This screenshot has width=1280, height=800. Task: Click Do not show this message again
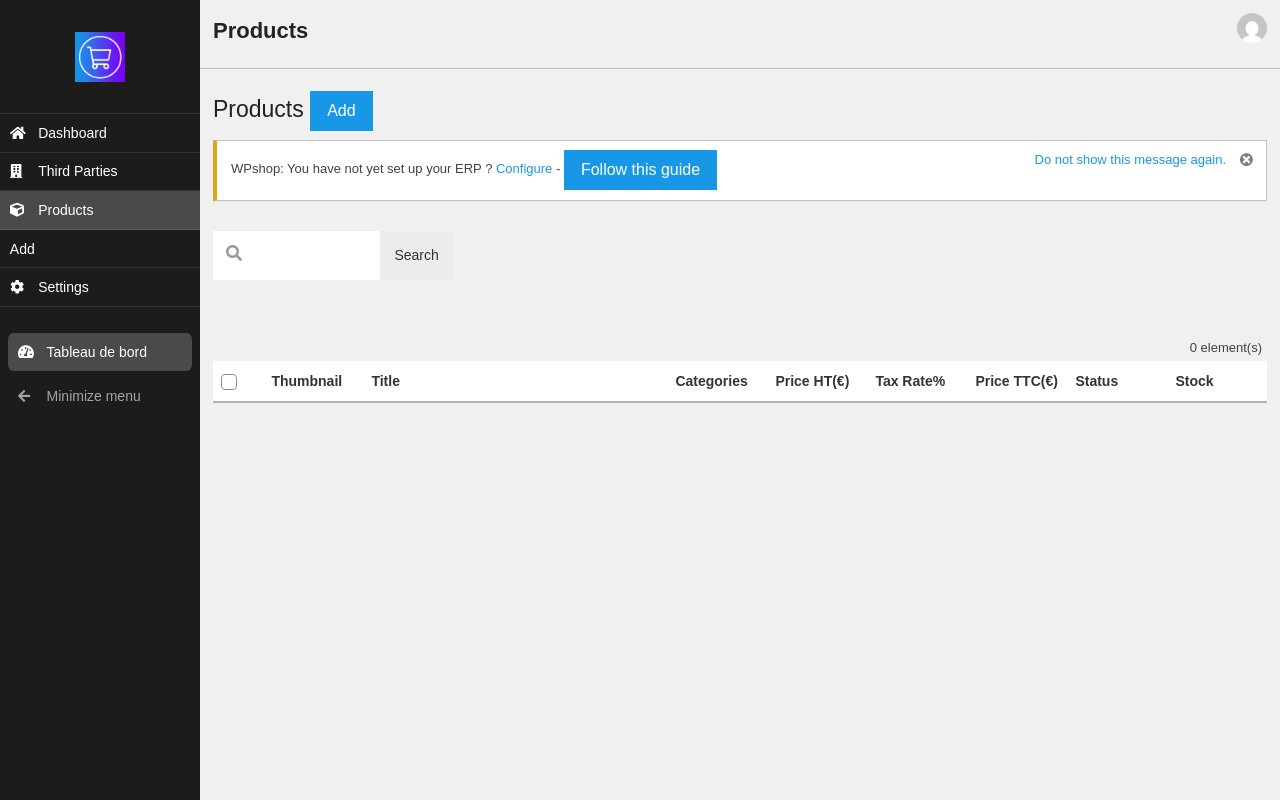tap(1130, 160)
